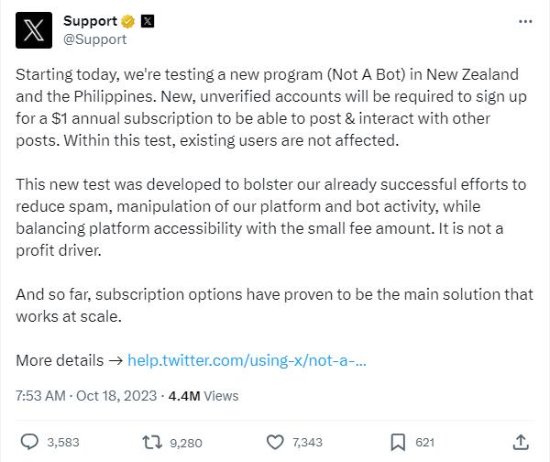
Task: Click the 621 bookmarks count
Action: point(425,442)
